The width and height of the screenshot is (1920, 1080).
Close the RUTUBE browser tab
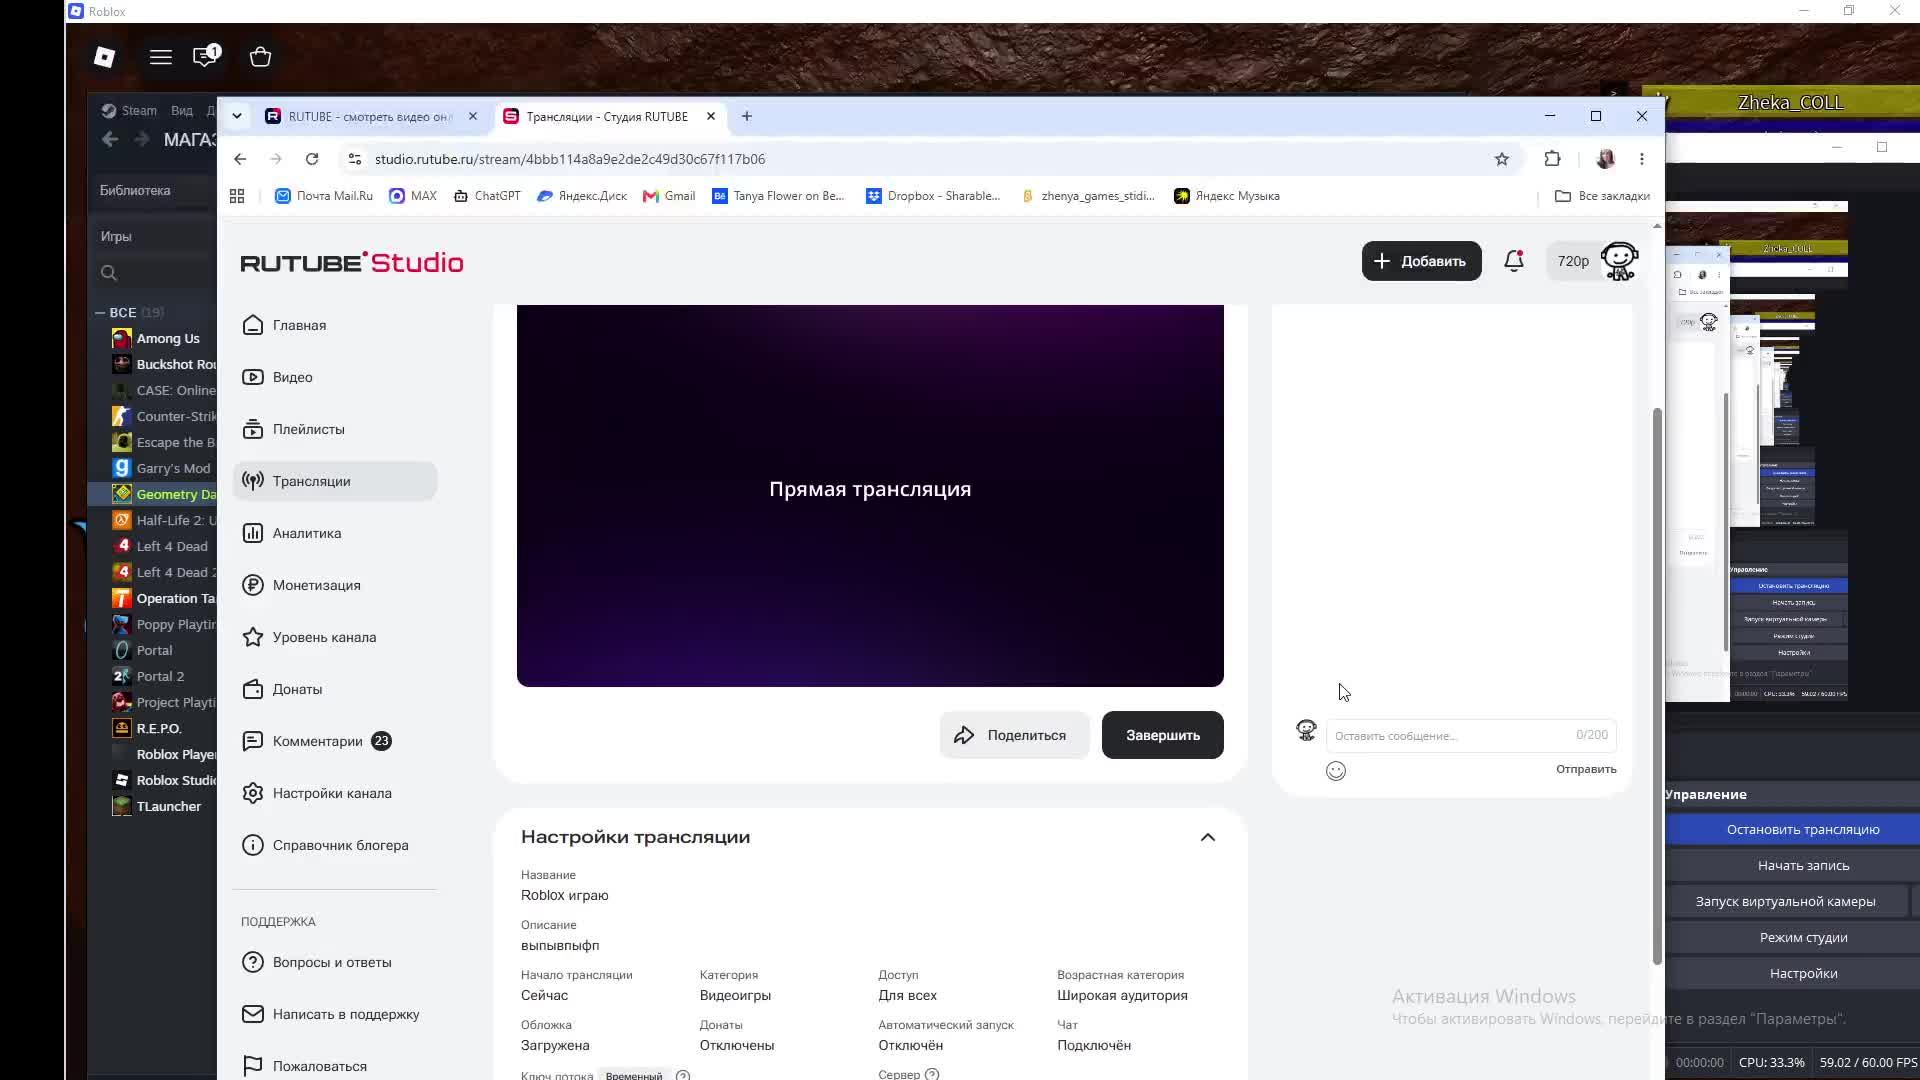click(473, 117)
